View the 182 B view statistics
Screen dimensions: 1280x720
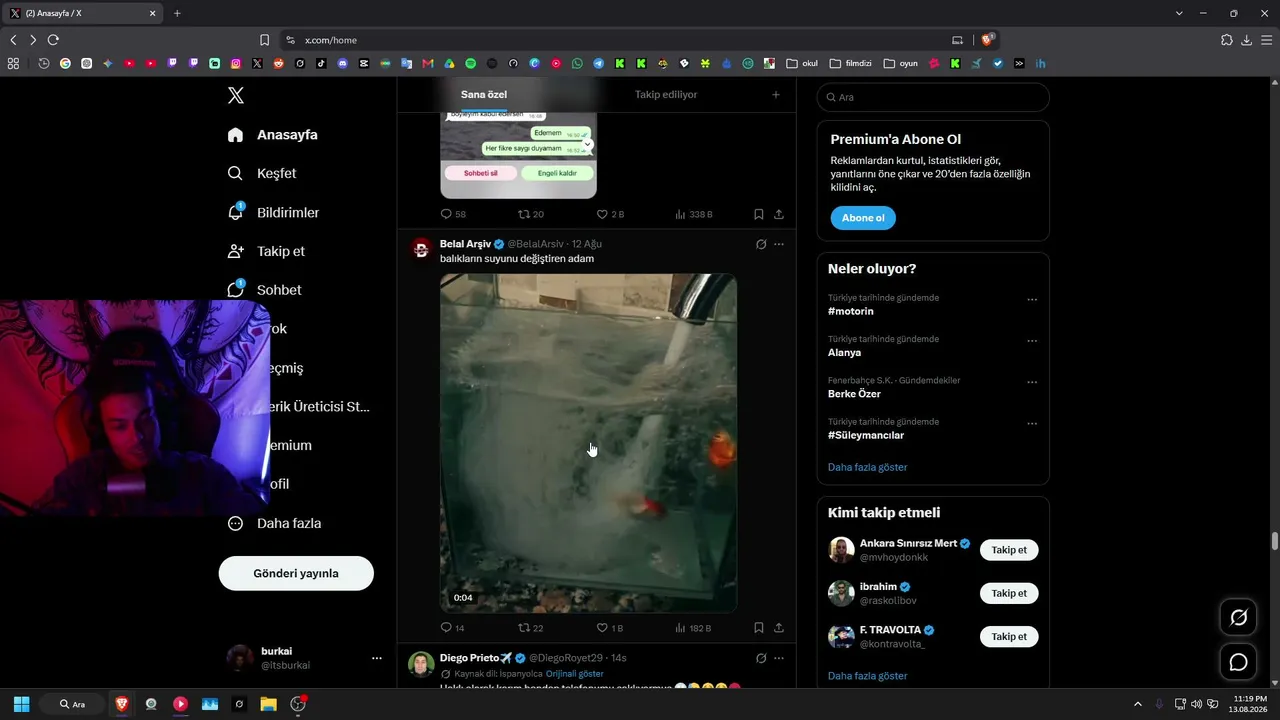pos(694,628)
